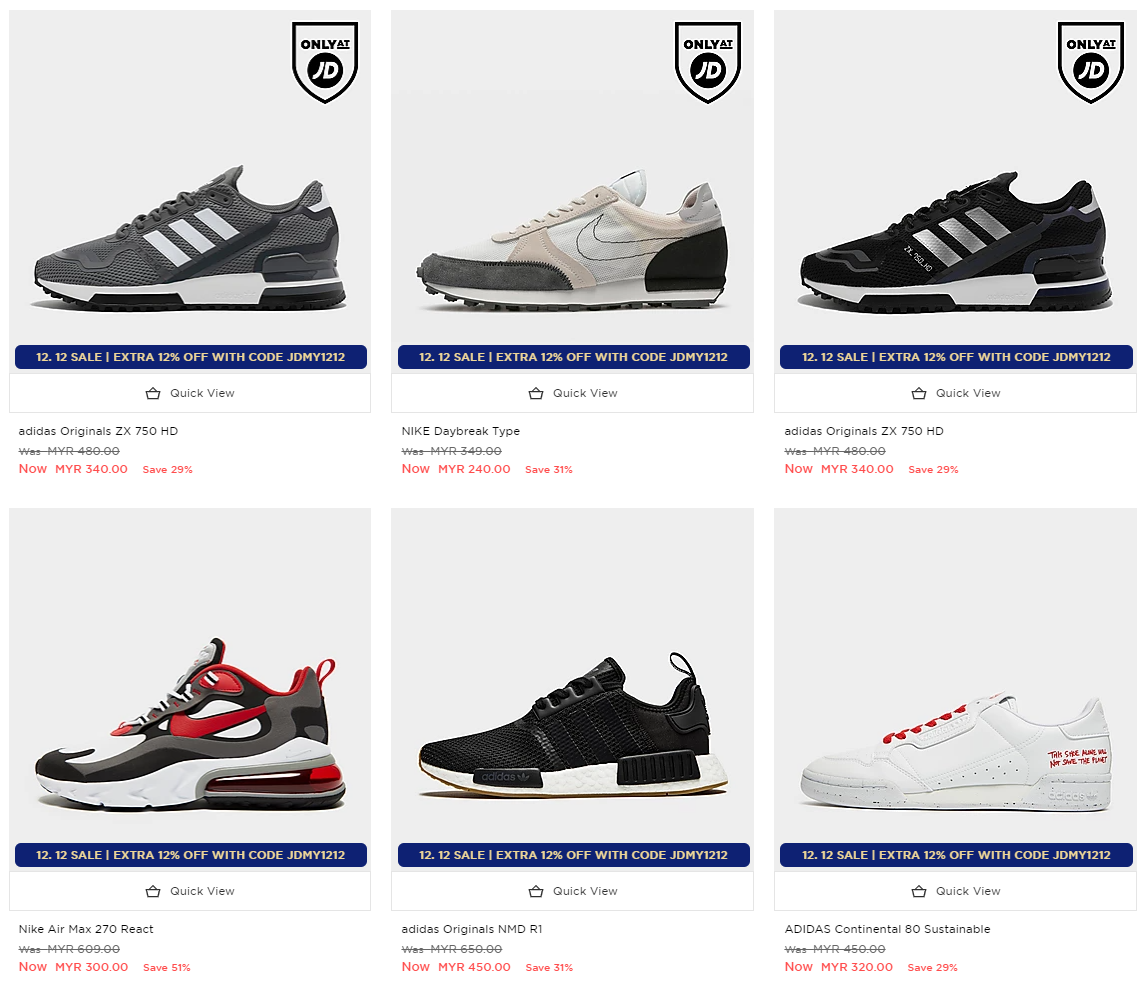This screenshot has width=1146, height=984.
Task: Open the white Continental 80 Sustainable shoe image
Action: (x=956, y=752)
